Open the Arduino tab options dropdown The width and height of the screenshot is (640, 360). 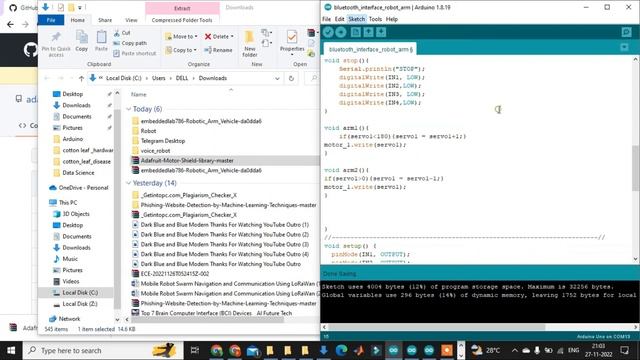tap(624, 47)
